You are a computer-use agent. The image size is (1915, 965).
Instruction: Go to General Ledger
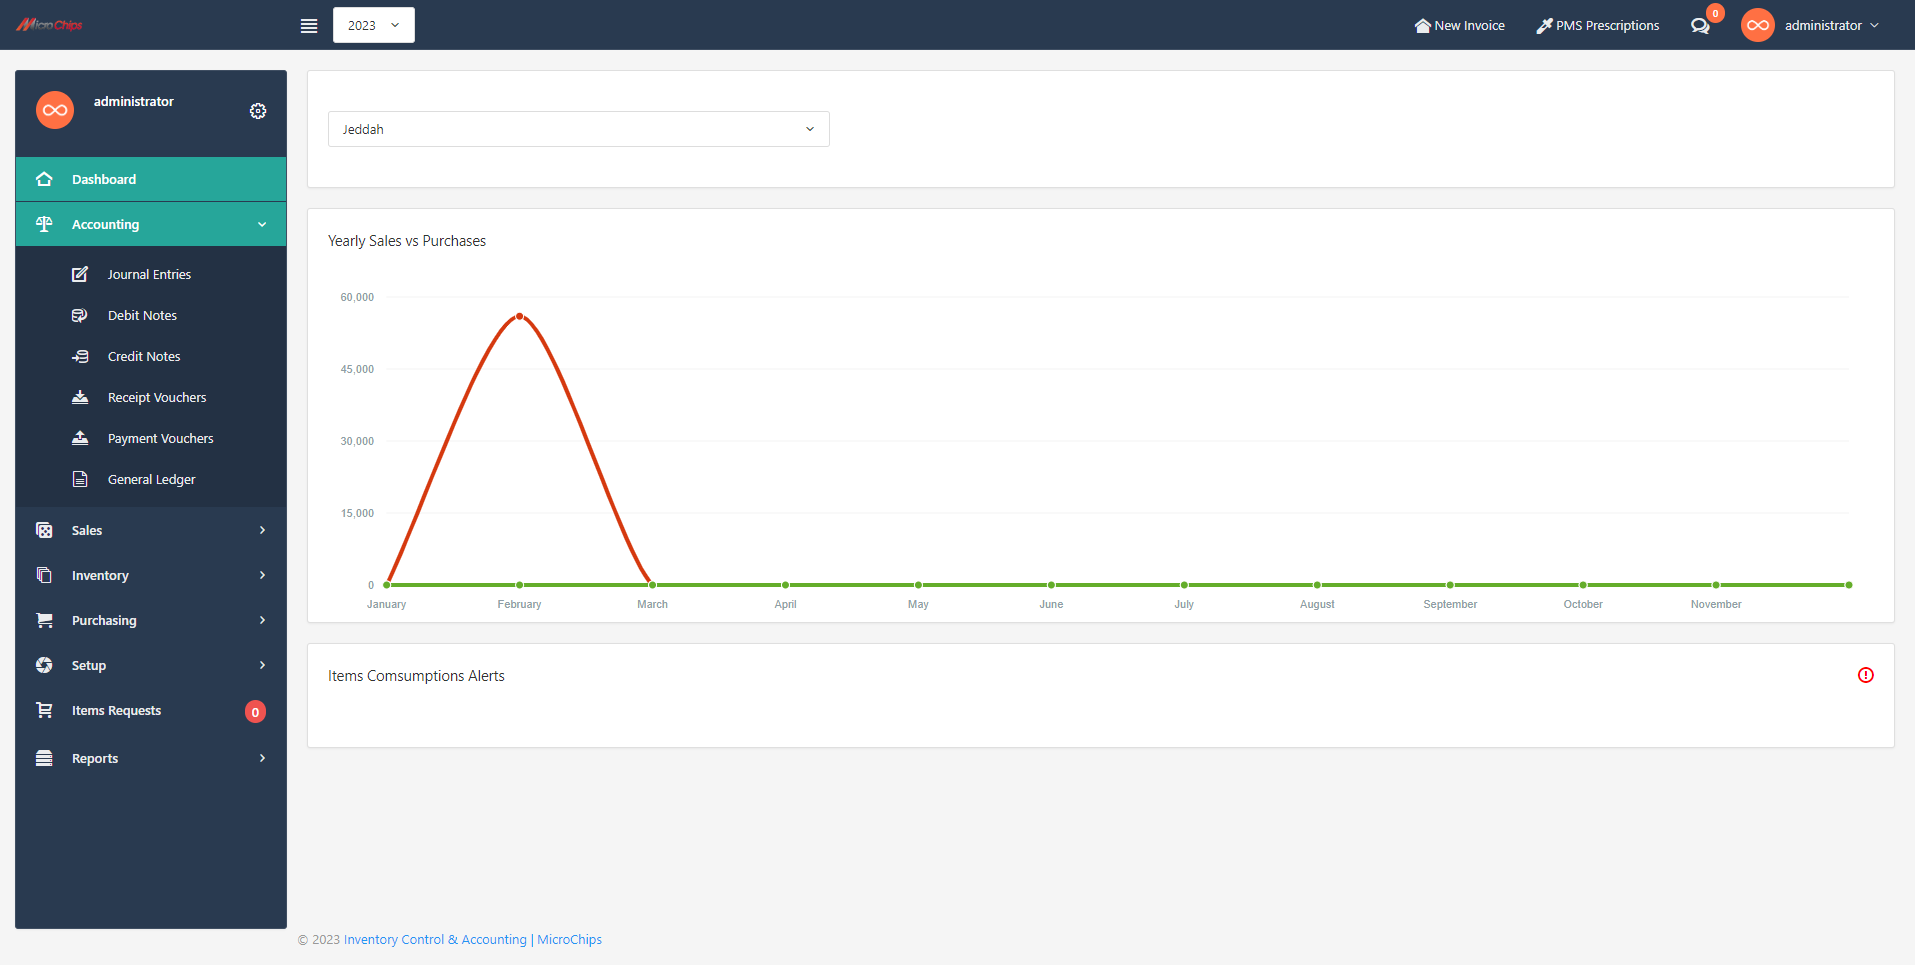pos(151,479)
